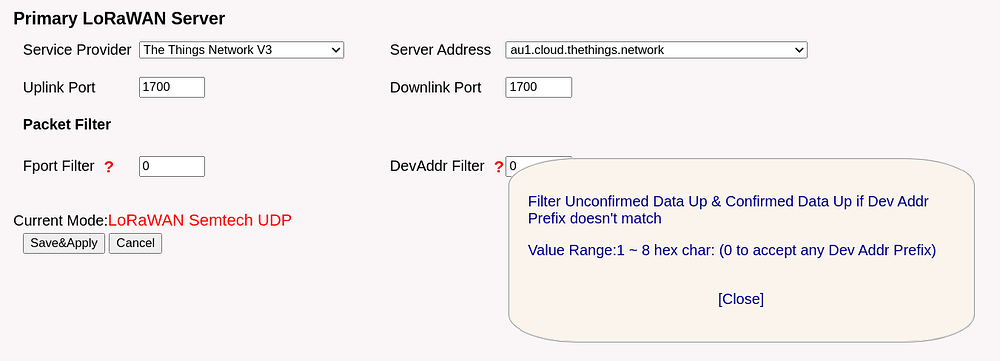This screenshot has height=361, width=1000.
Task: Open the Fport Filter help question mark
Action: 109,167
